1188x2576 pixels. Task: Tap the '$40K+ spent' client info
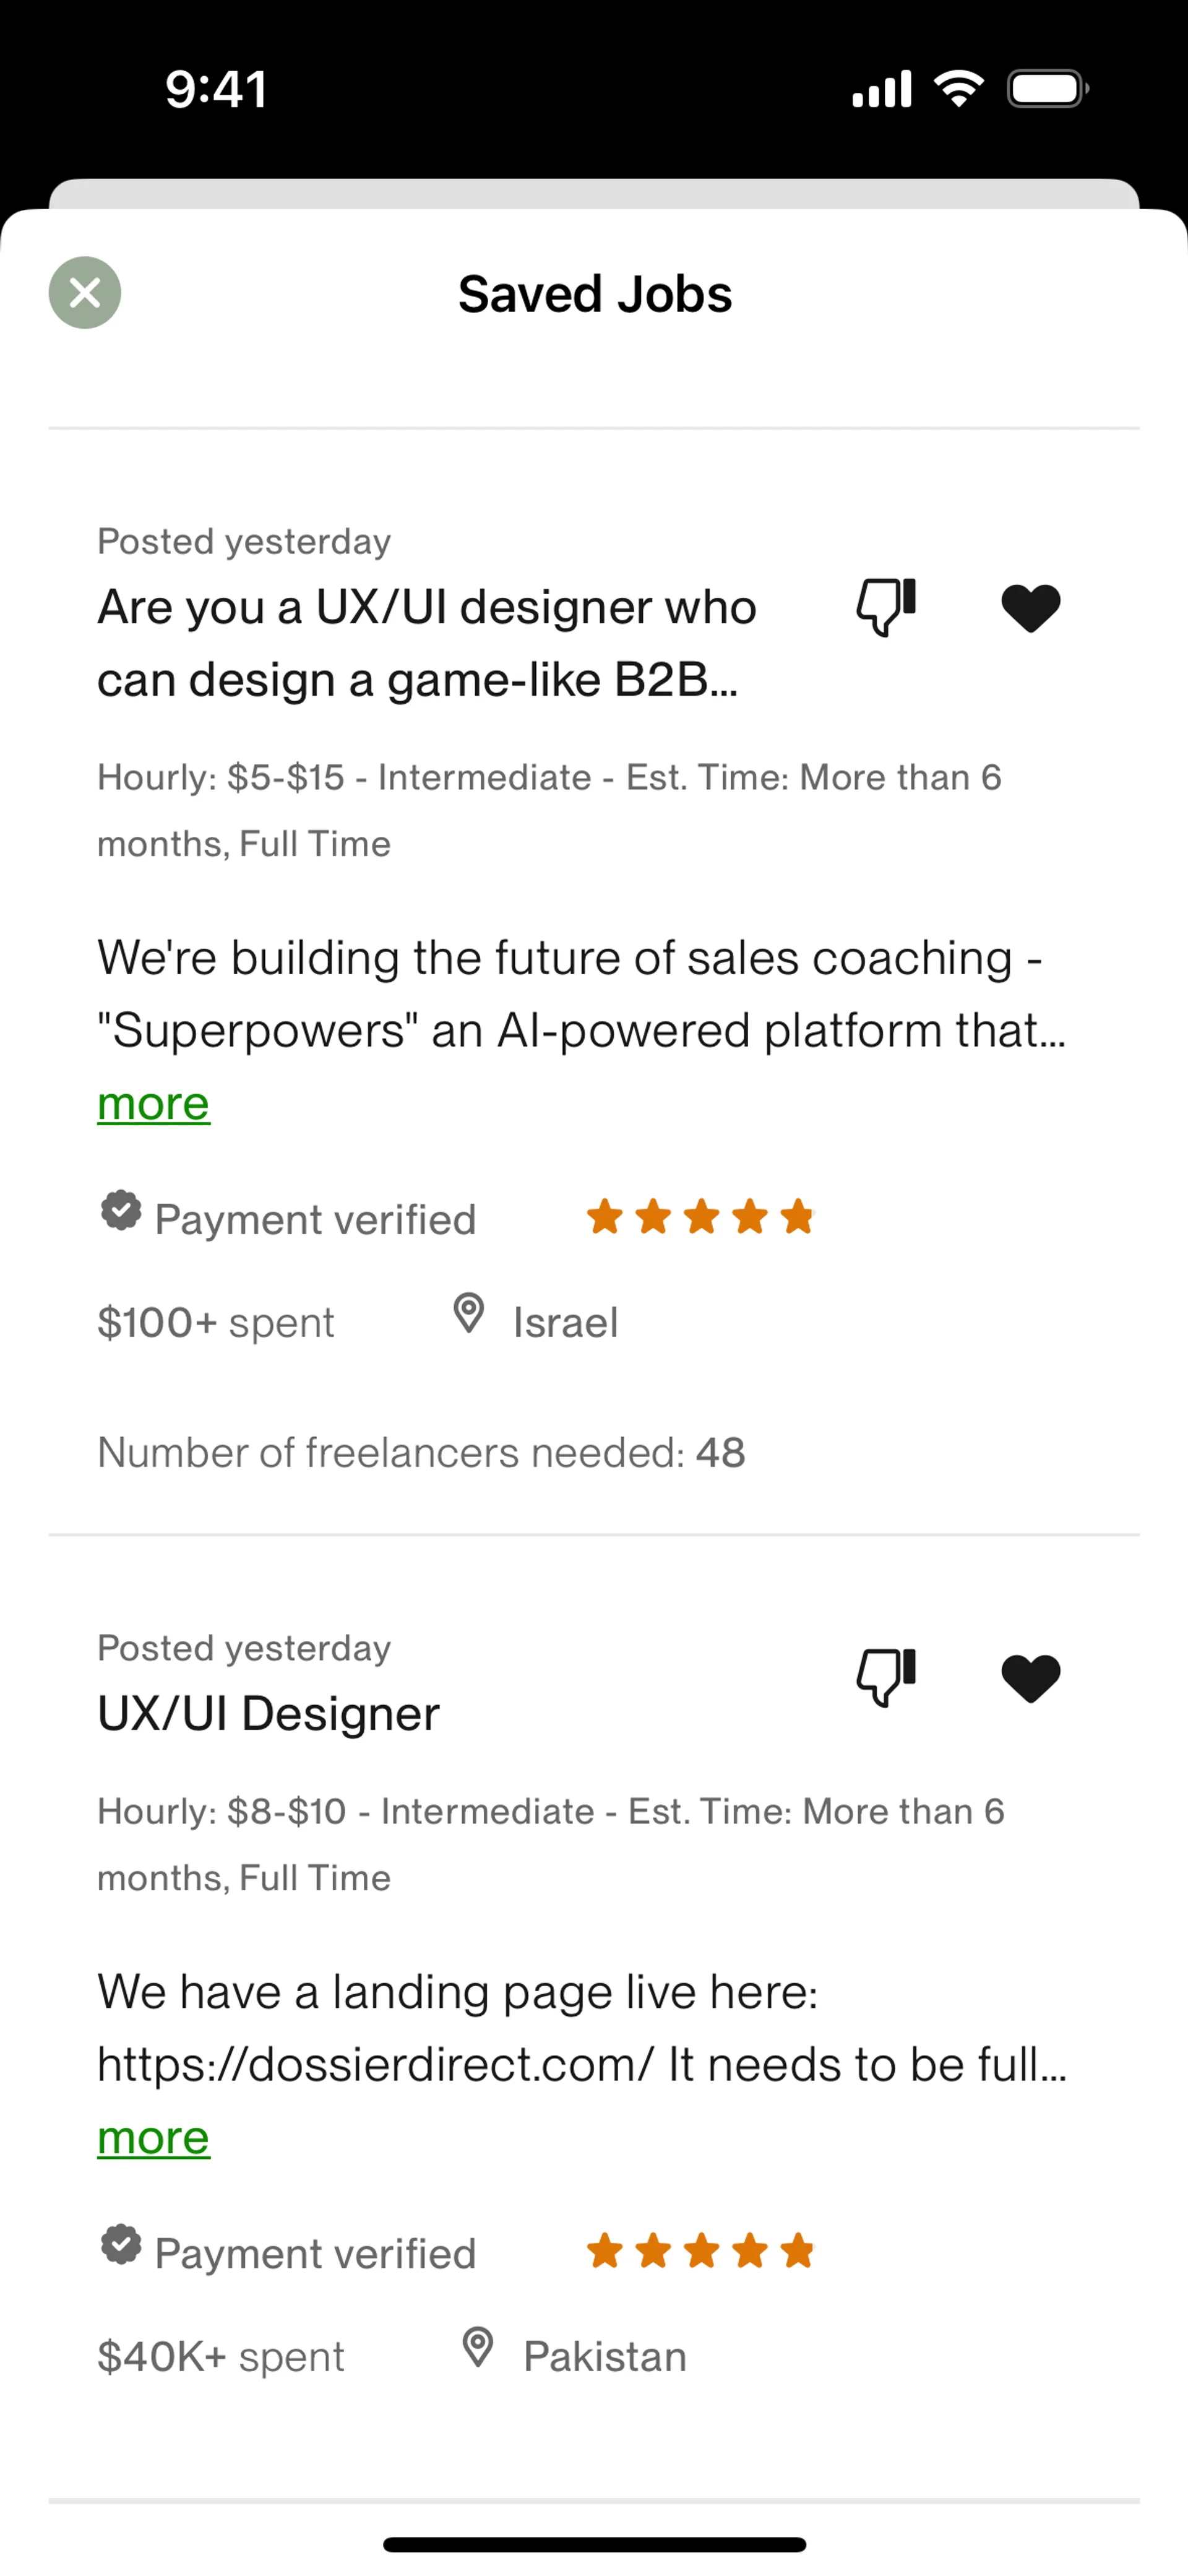point(221,2357)
